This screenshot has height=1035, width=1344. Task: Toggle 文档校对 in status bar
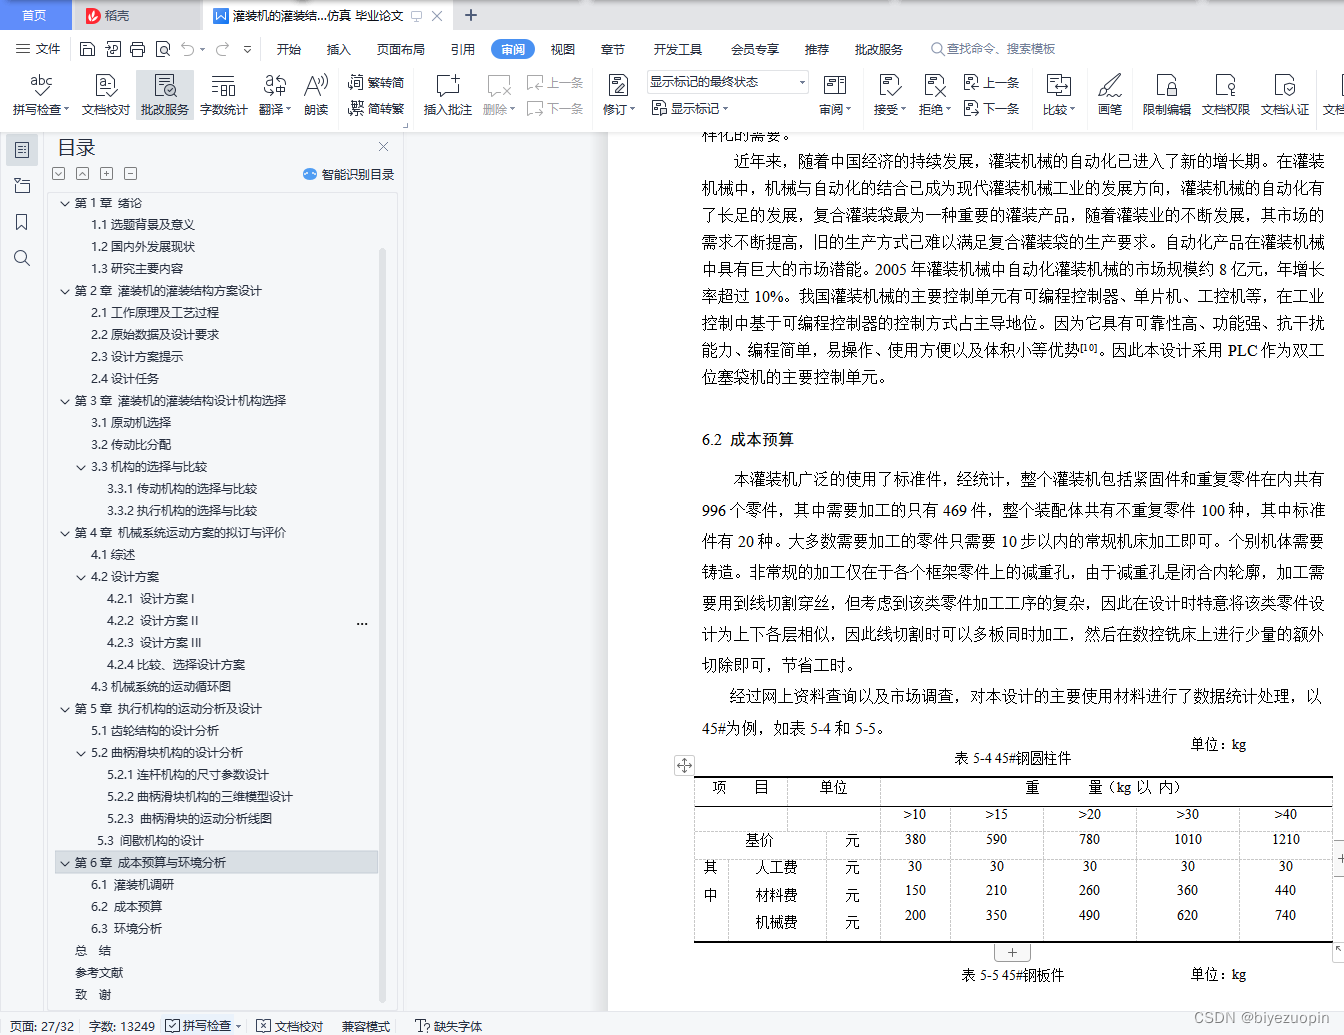tap(290, 1026)
